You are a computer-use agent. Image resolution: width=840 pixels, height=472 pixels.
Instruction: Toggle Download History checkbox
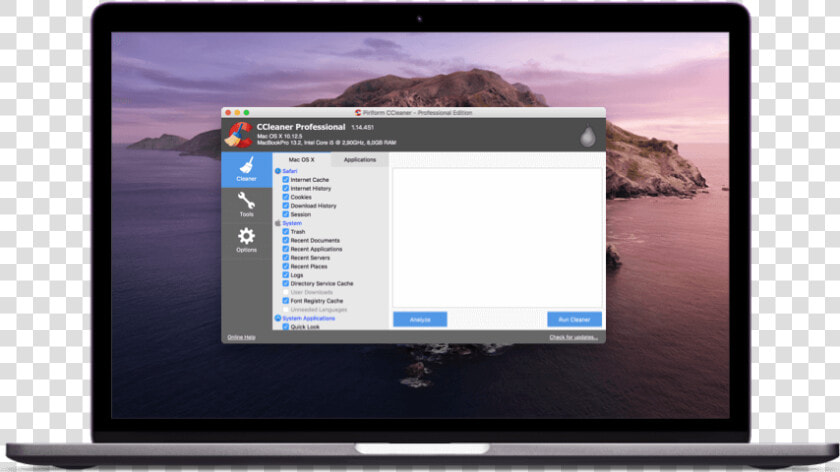pyautogui.click(x=286, y=205)
